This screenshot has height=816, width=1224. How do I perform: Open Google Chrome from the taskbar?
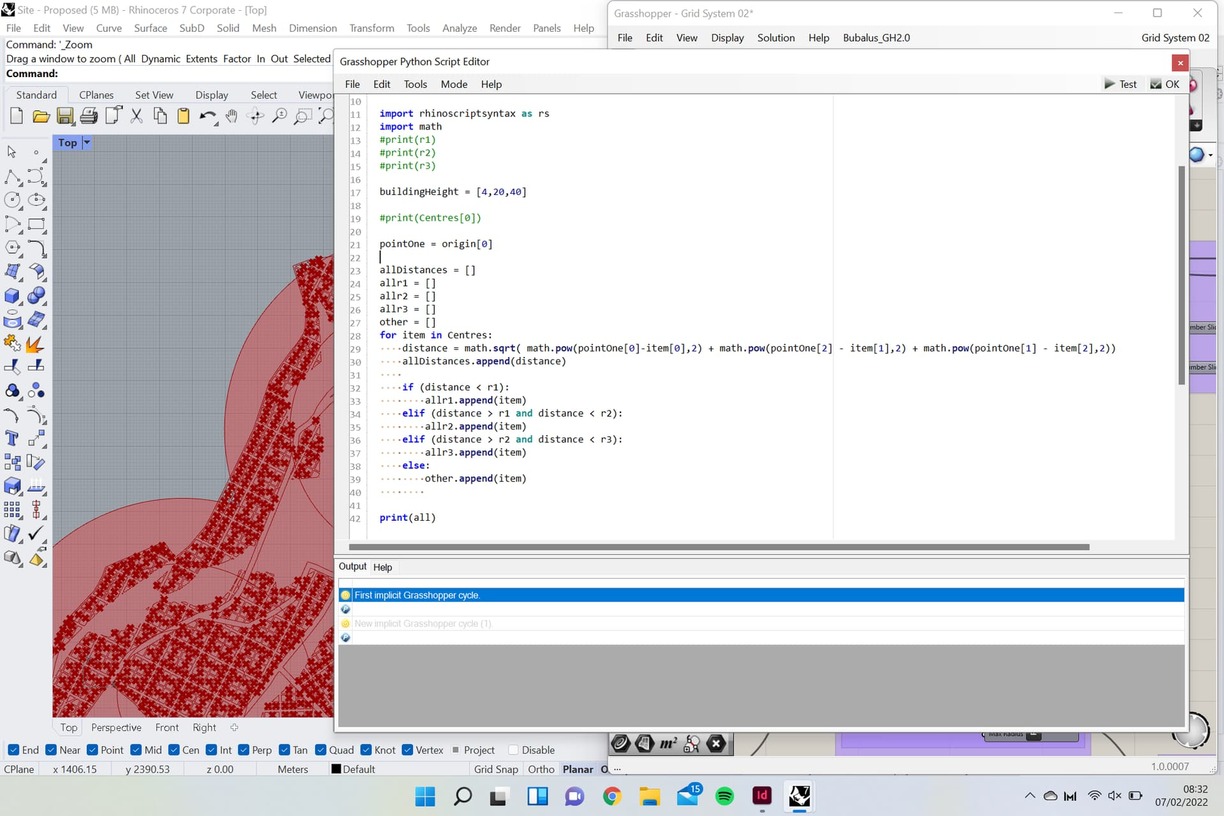(612, 796)
